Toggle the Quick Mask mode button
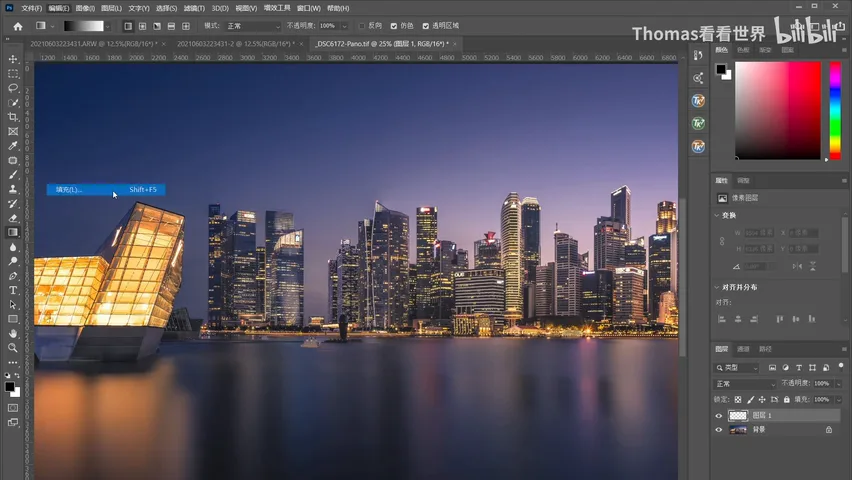The width and height of the screenshot is (852, 480). (x=13, y=408)
